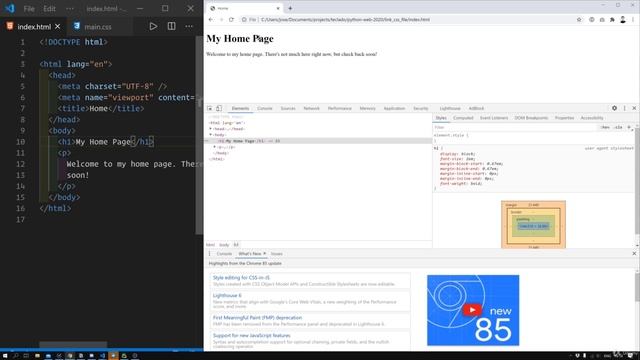Open DevTools settings gear
This screenshot has height=360, width=640.
pyautogui.click(x=614, y=108)
